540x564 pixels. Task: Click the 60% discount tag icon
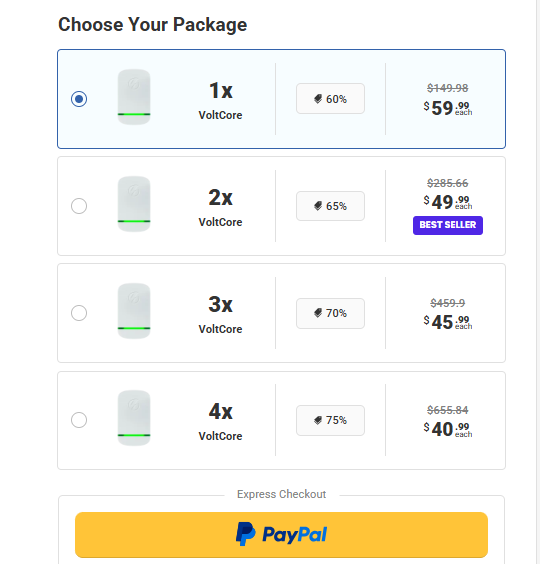point(318,99)
